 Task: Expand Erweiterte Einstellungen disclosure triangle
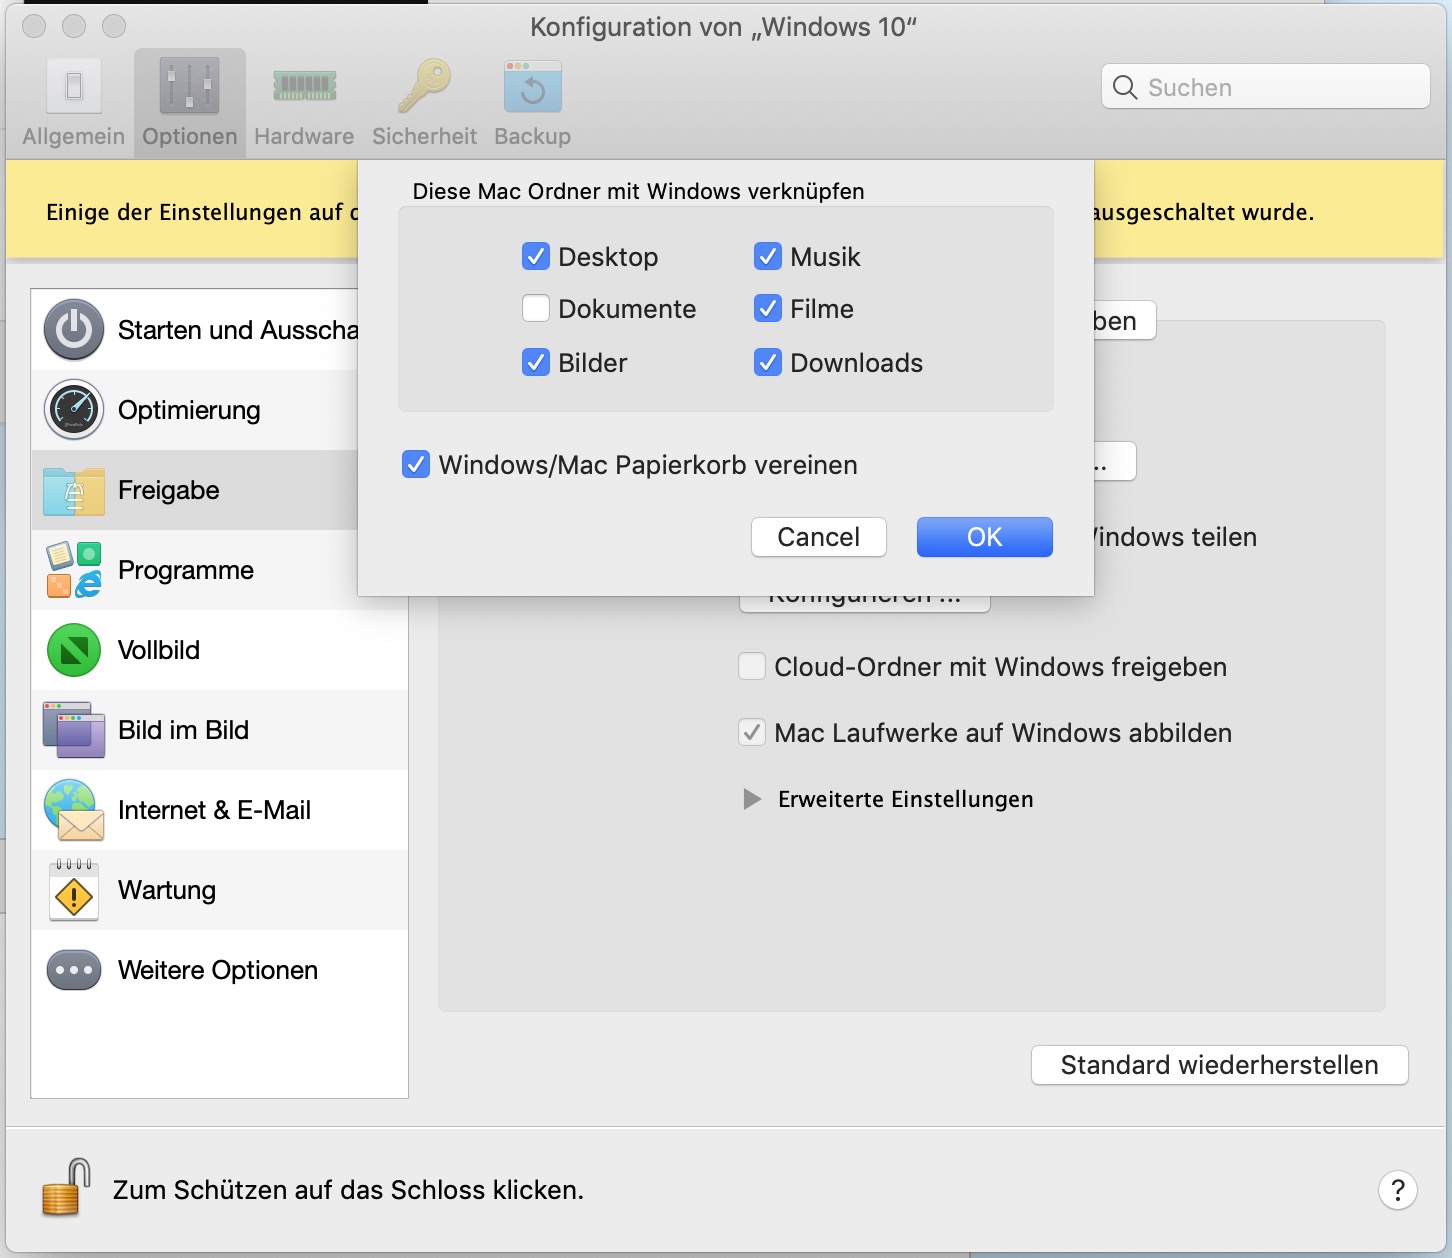pos(752,799)
